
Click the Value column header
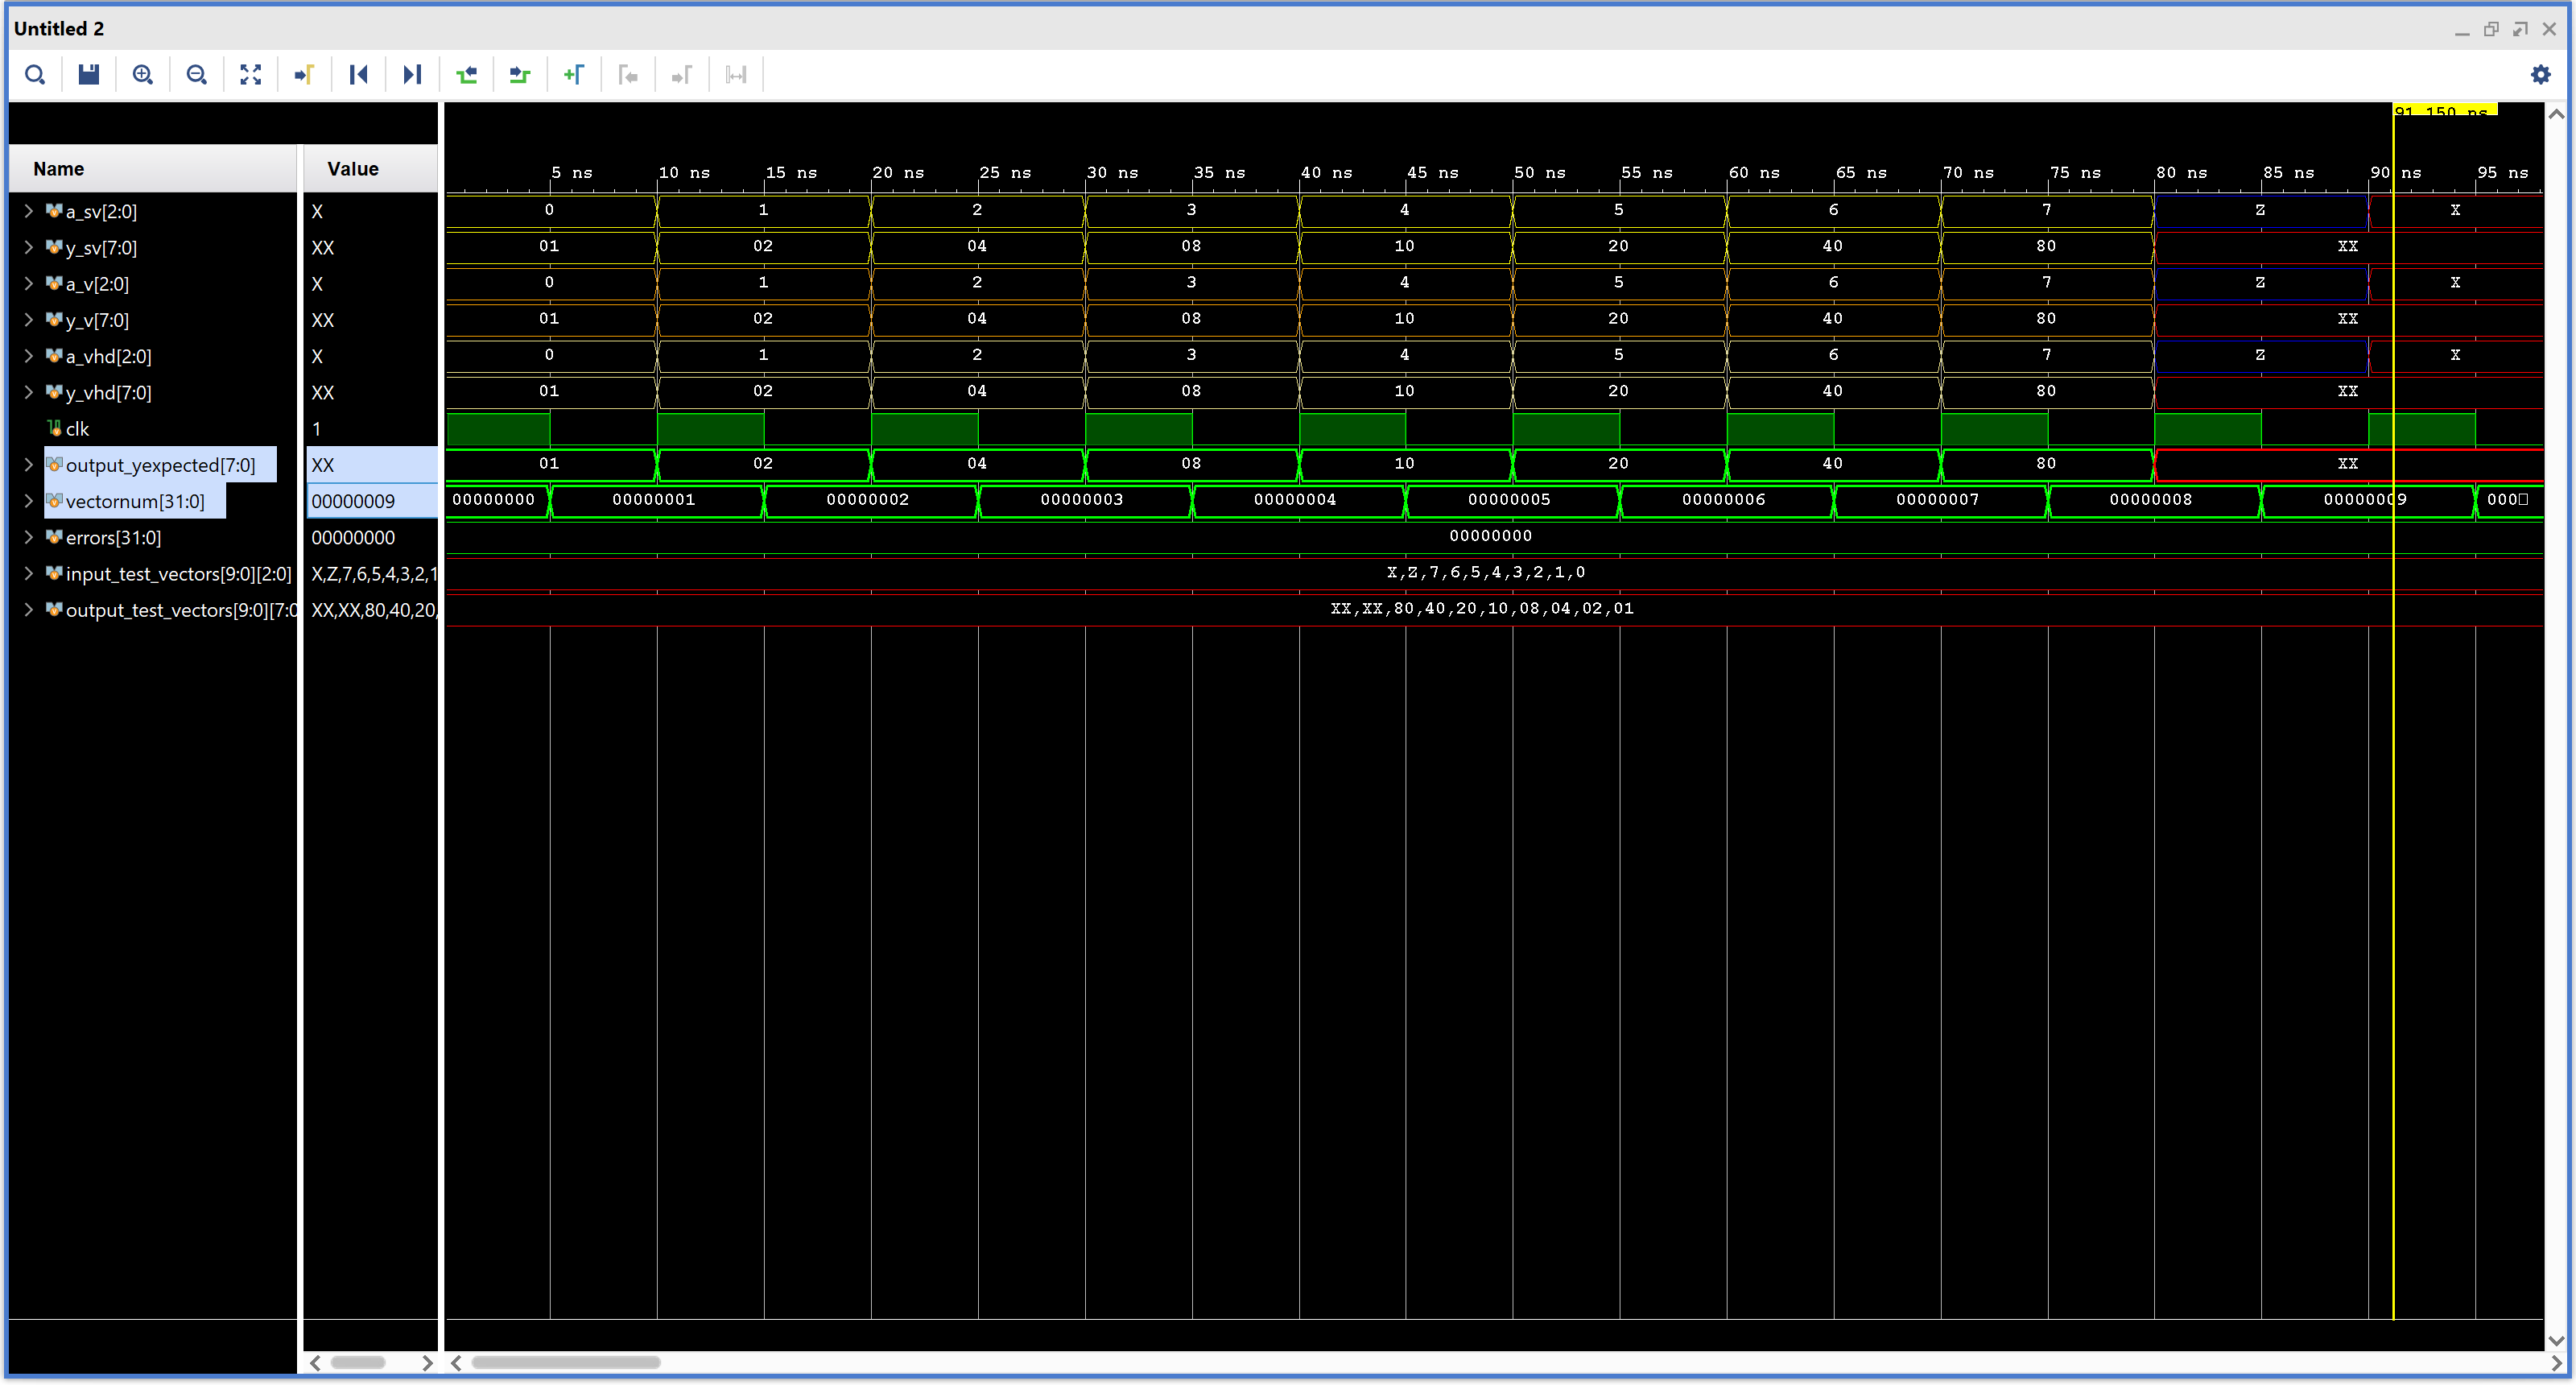[353, 169]
